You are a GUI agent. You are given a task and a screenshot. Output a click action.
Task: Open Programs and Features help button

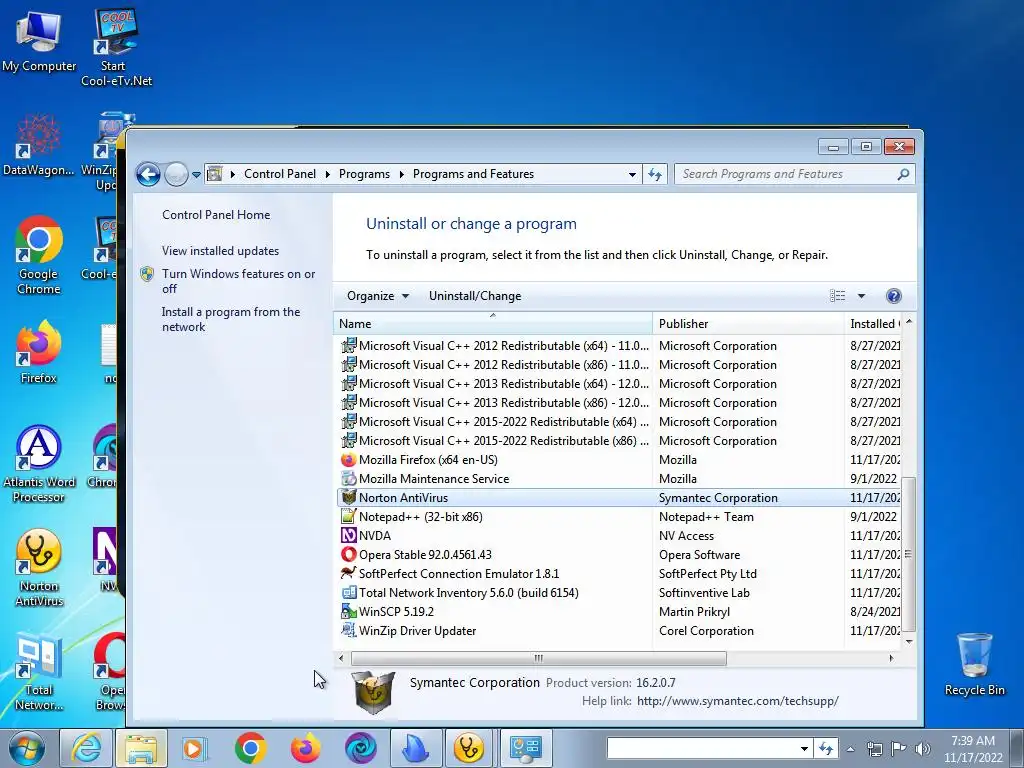(893, 296)
